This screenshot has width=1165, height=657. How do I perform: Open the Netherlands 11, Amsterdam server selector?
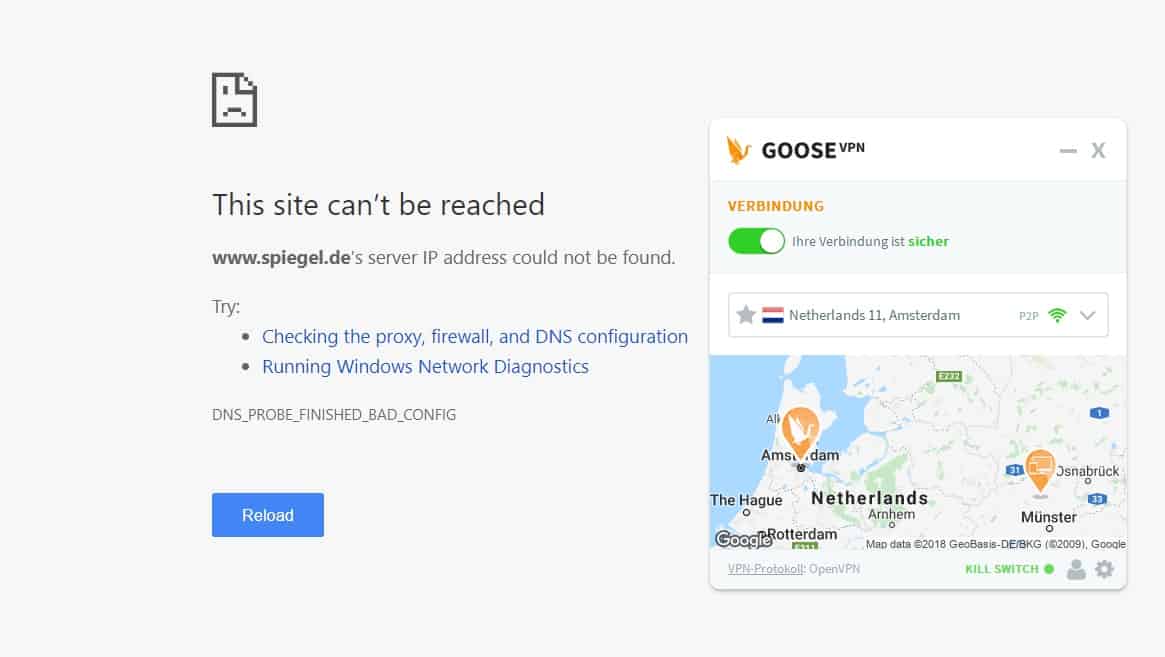(918, 315)
